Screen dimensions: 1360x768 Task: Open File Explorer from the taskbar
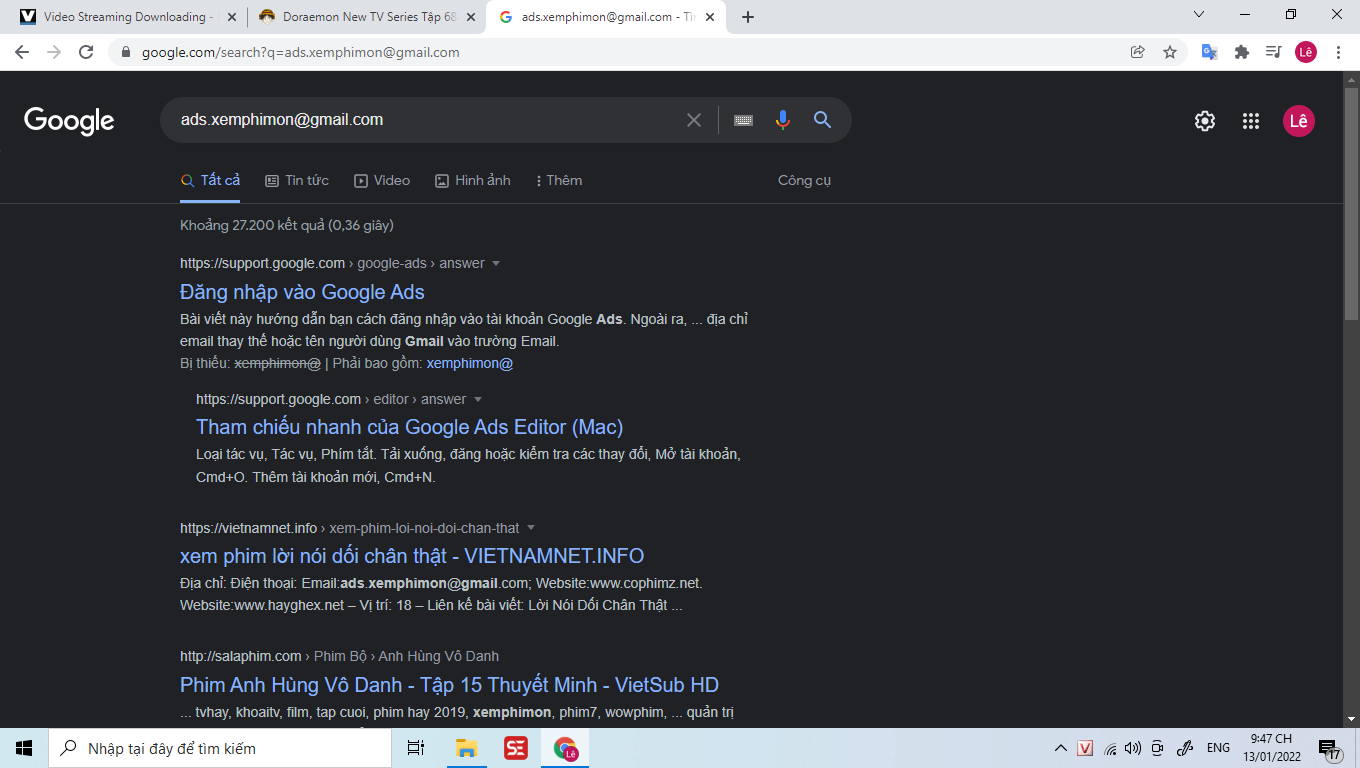pyautogui.click(x=466, y=748)
